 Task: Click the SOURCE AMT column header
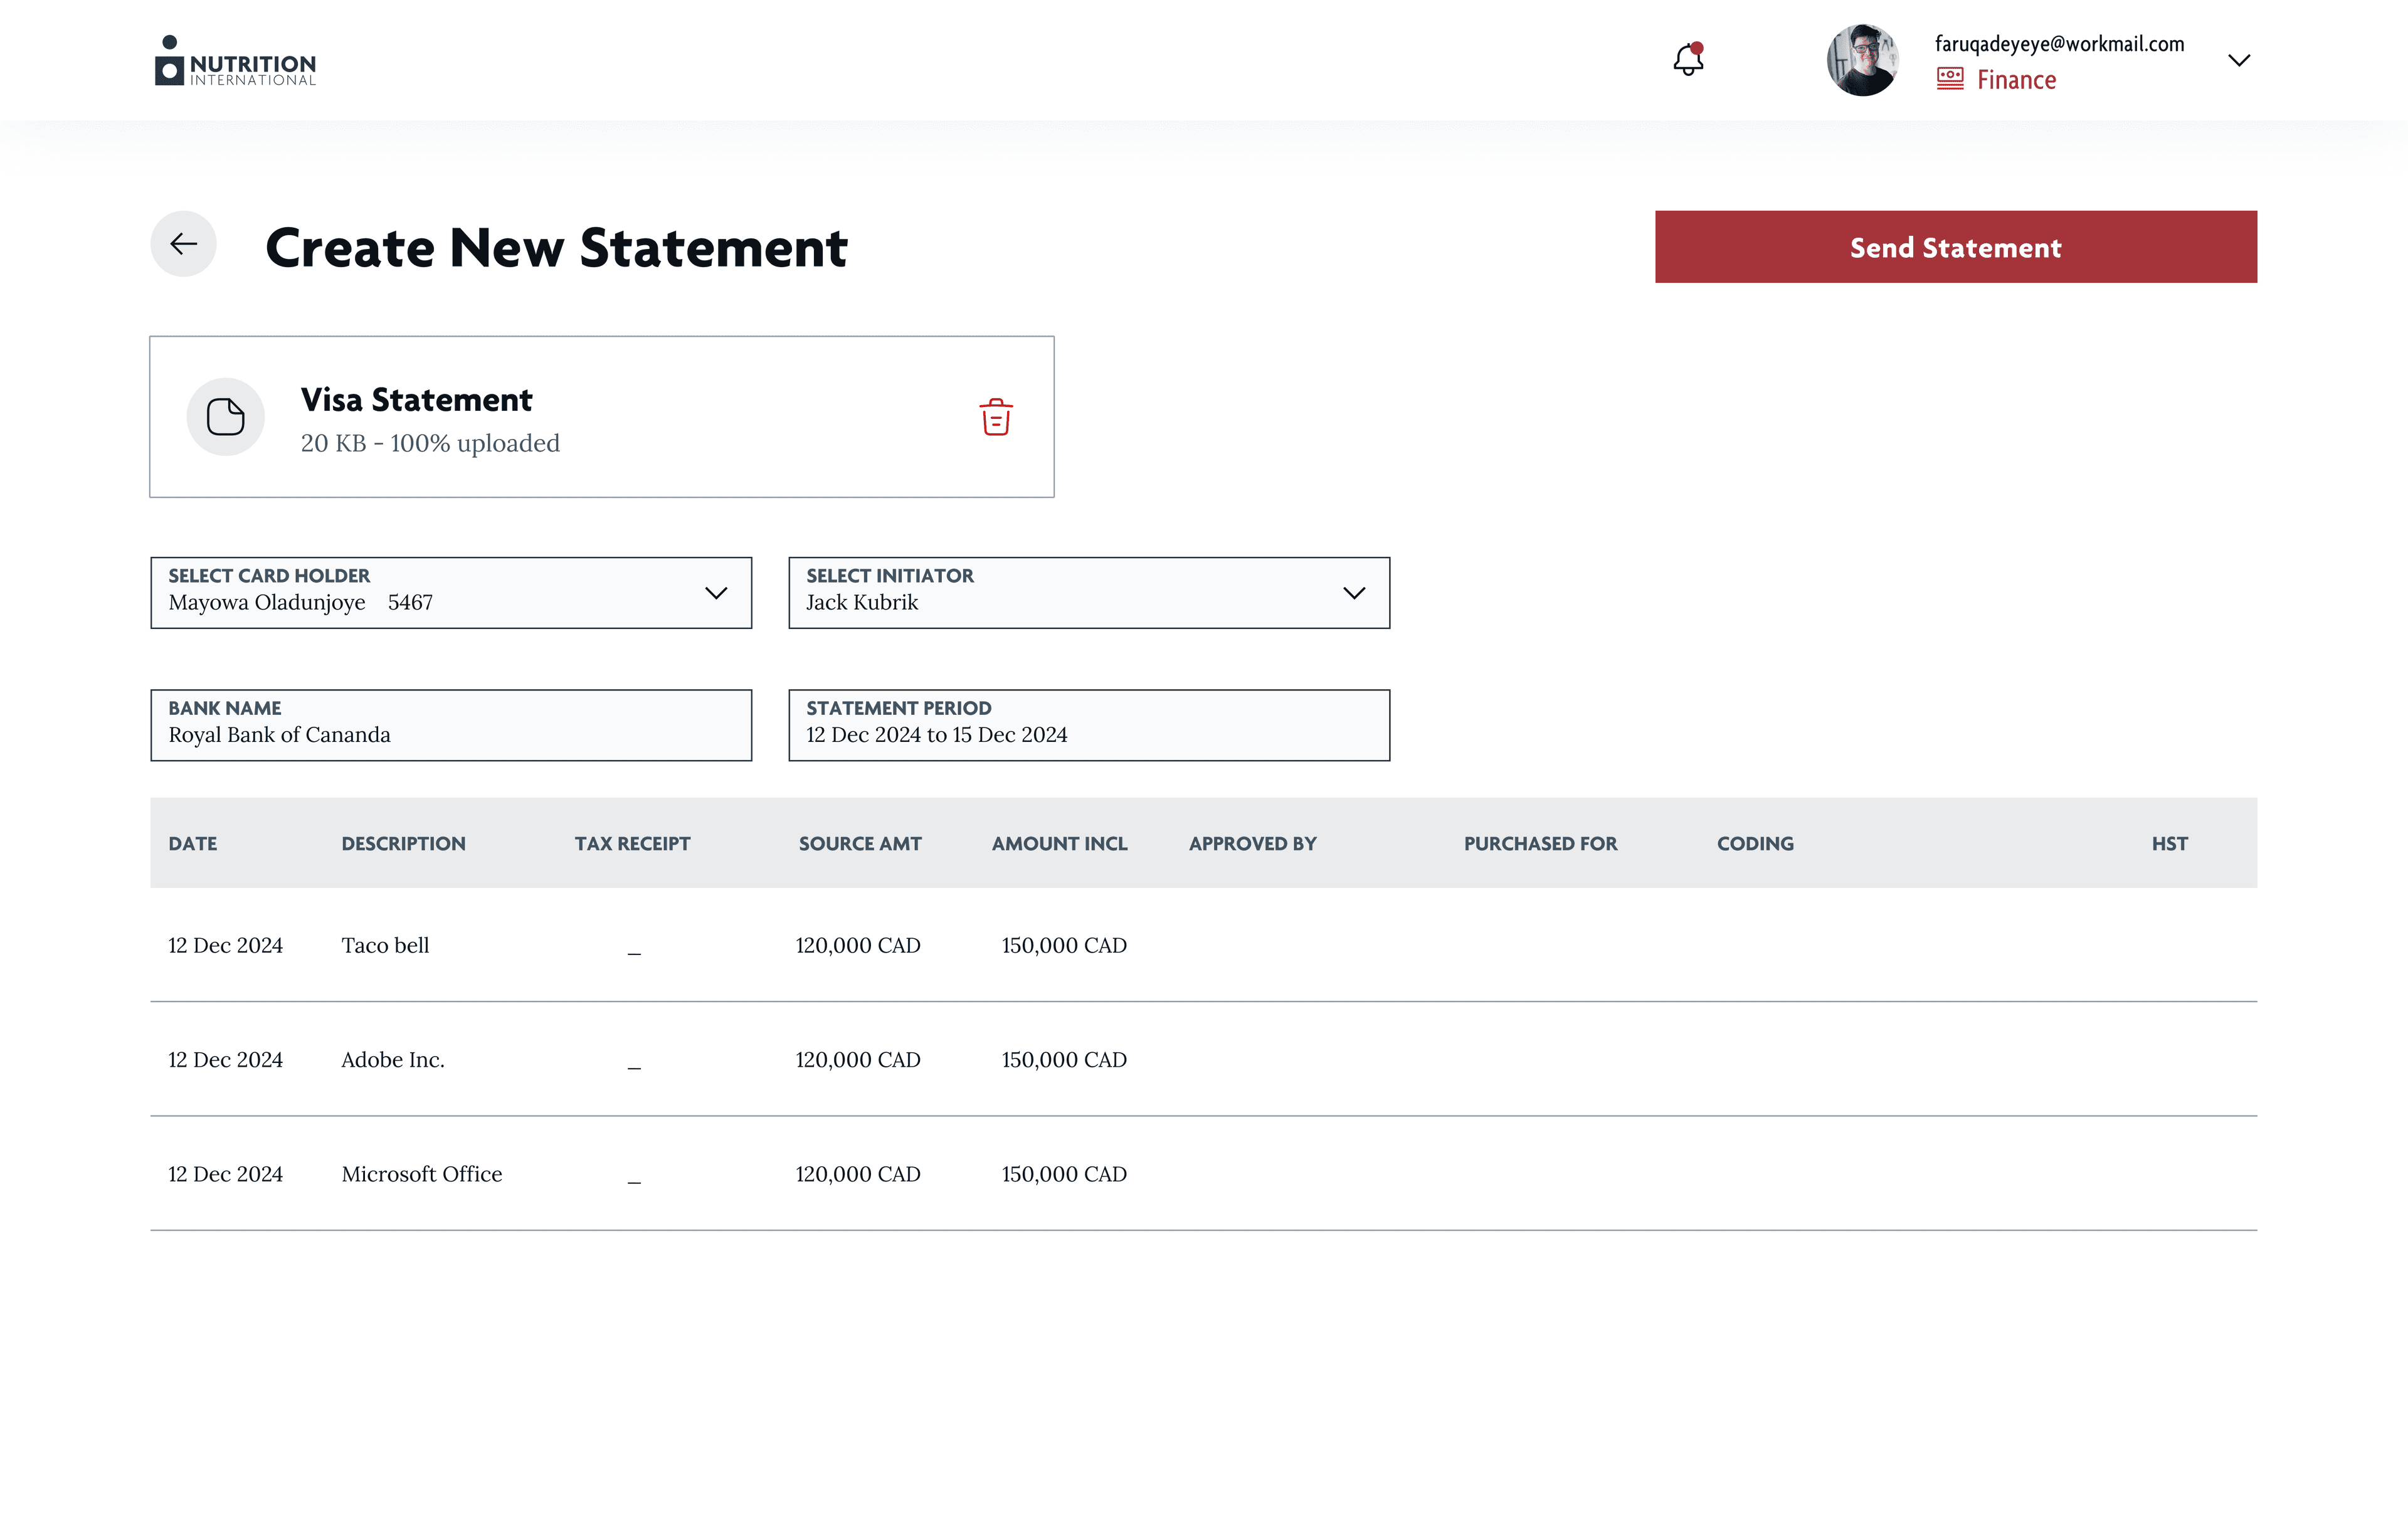pos(860,843)
